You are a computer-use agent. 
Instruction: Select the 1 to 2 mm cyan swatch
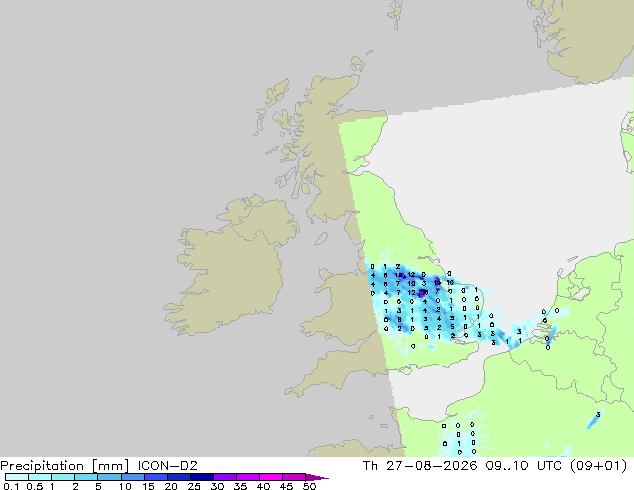click(x=63, y=477)
